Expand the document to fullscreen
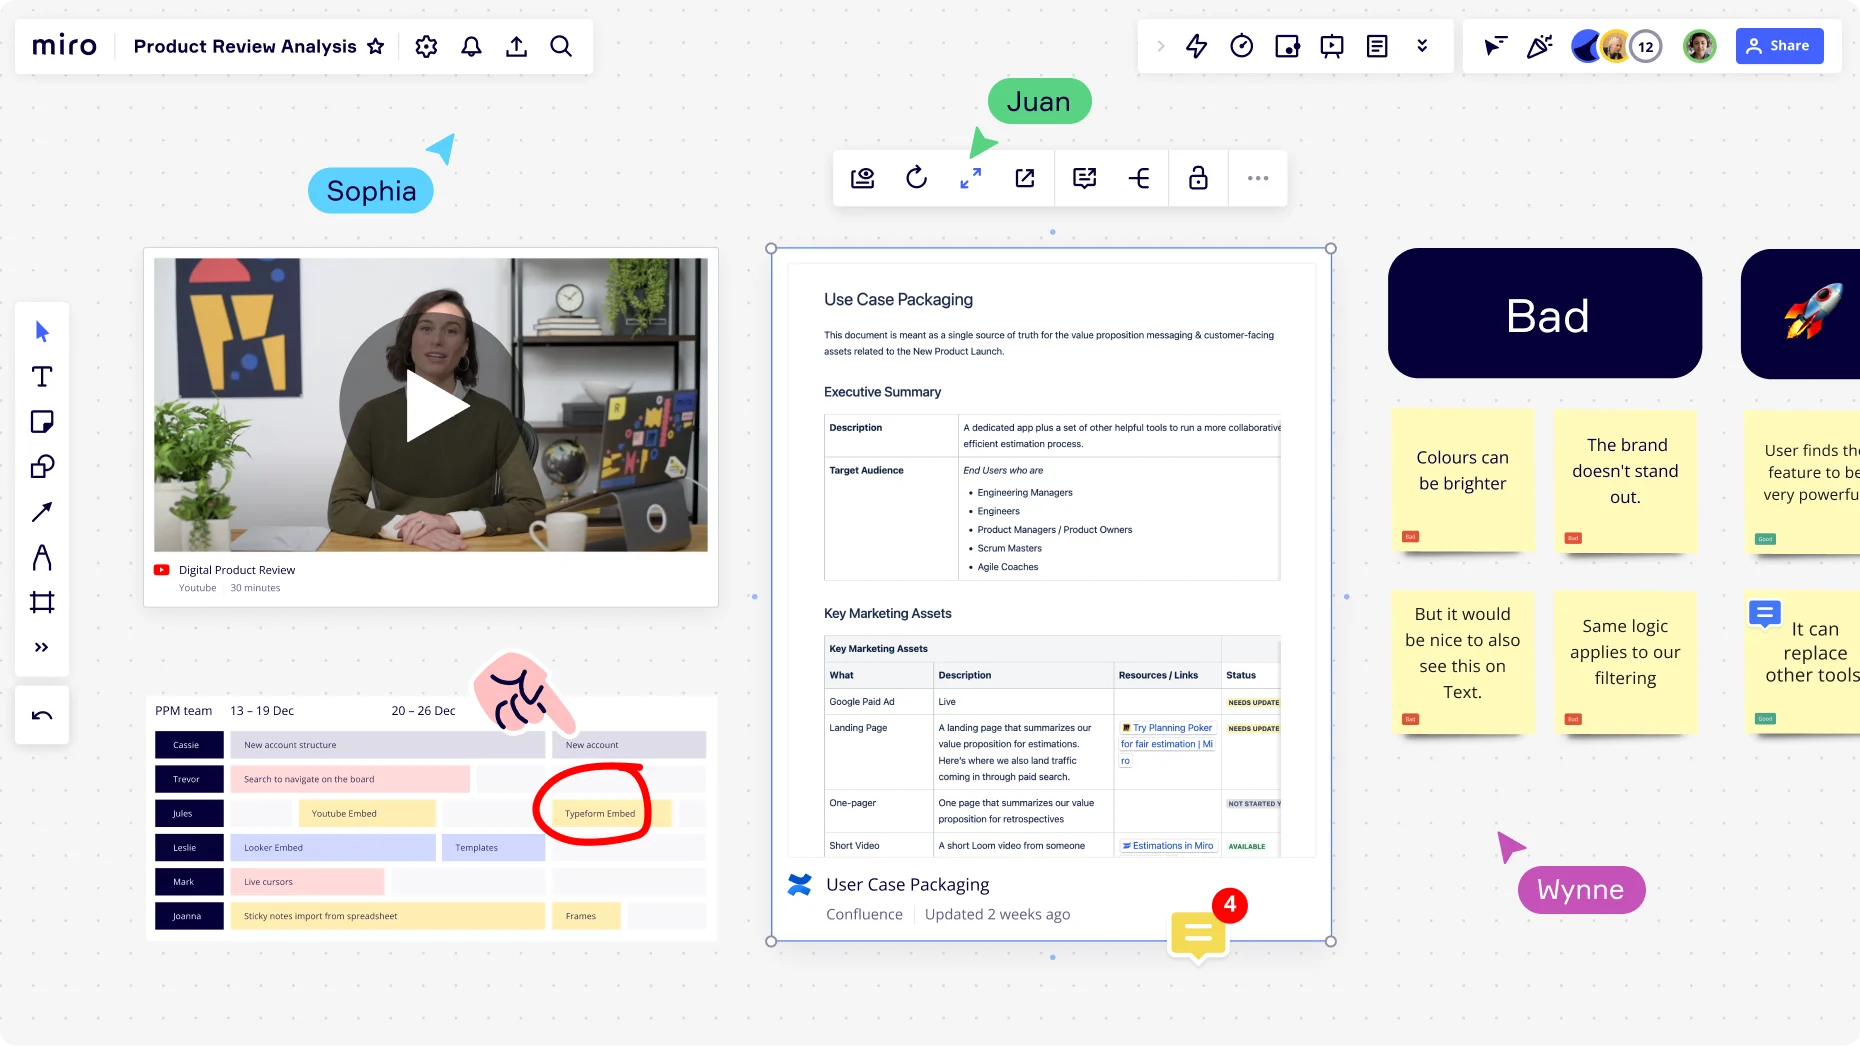This screenshot has width=1860, height=1046. coord(970,178)
